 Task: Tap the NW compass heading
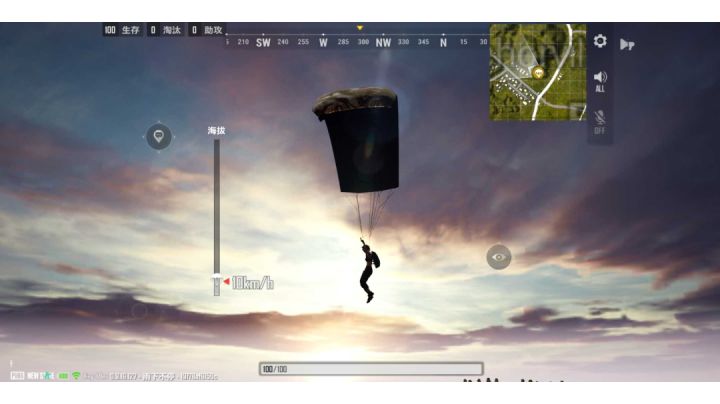[x=383, y=43]
